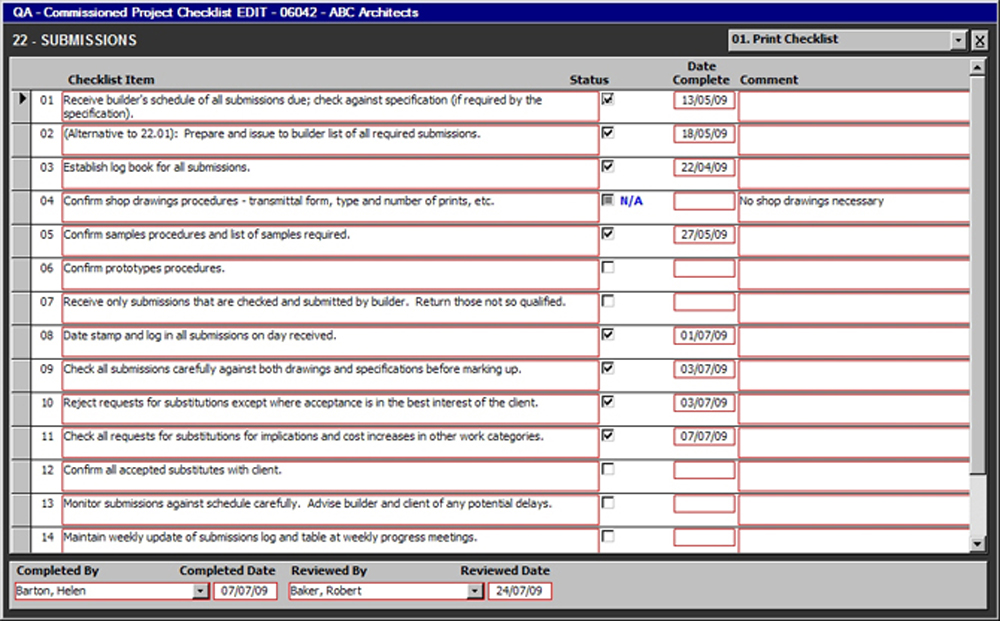Open the Print Checklist dropdown
1000x621 pixels.
tap(959, 41)
